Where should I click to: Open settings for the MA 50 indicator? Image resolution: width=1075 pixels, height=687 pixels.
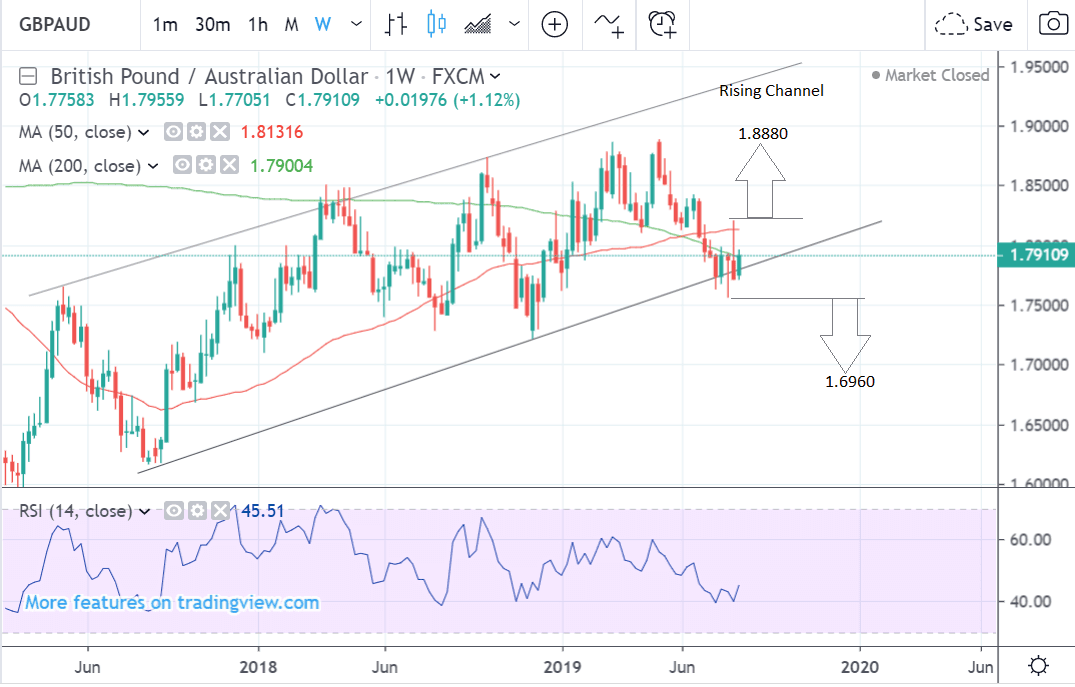point(196,132)
